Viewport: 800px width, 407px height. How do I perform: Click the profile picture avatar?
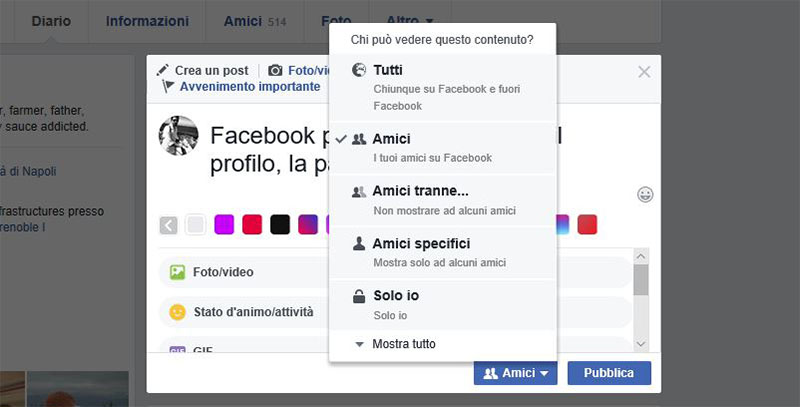coord(179,136)
